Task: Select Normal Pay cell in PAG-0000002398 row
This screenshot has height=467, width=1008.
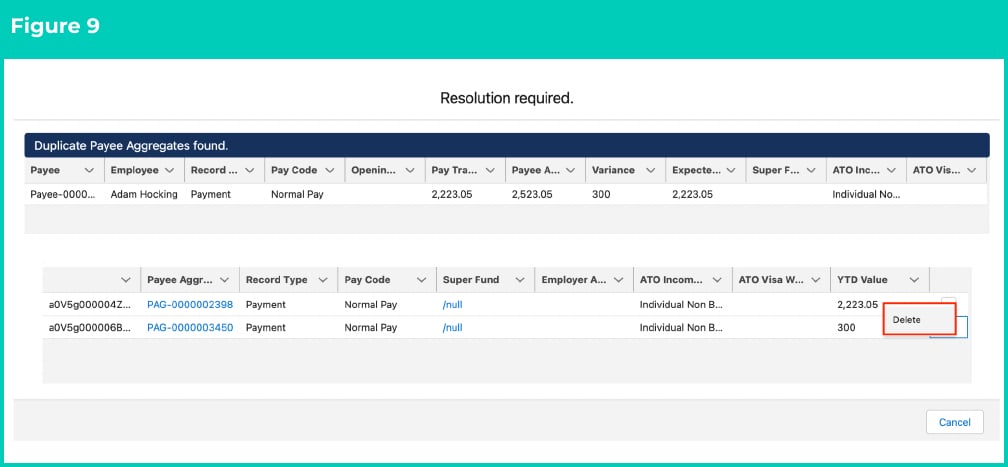Action: (x=387, y=305)
